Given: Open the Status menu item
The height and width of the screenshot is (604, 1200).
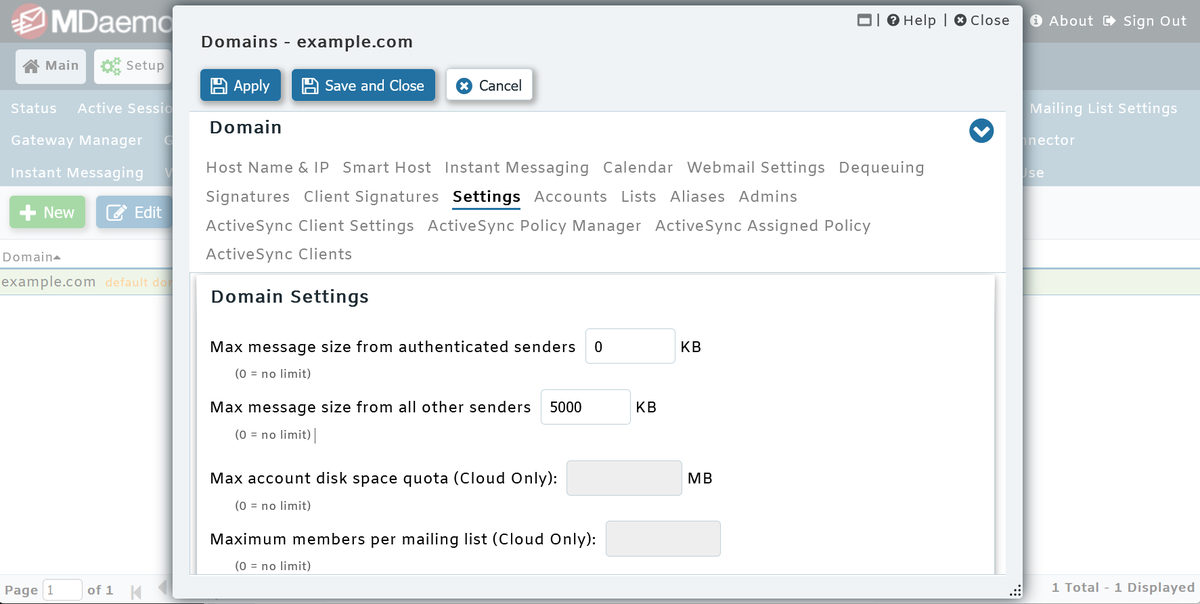Looking at the screenshot, I should (34, 108).
